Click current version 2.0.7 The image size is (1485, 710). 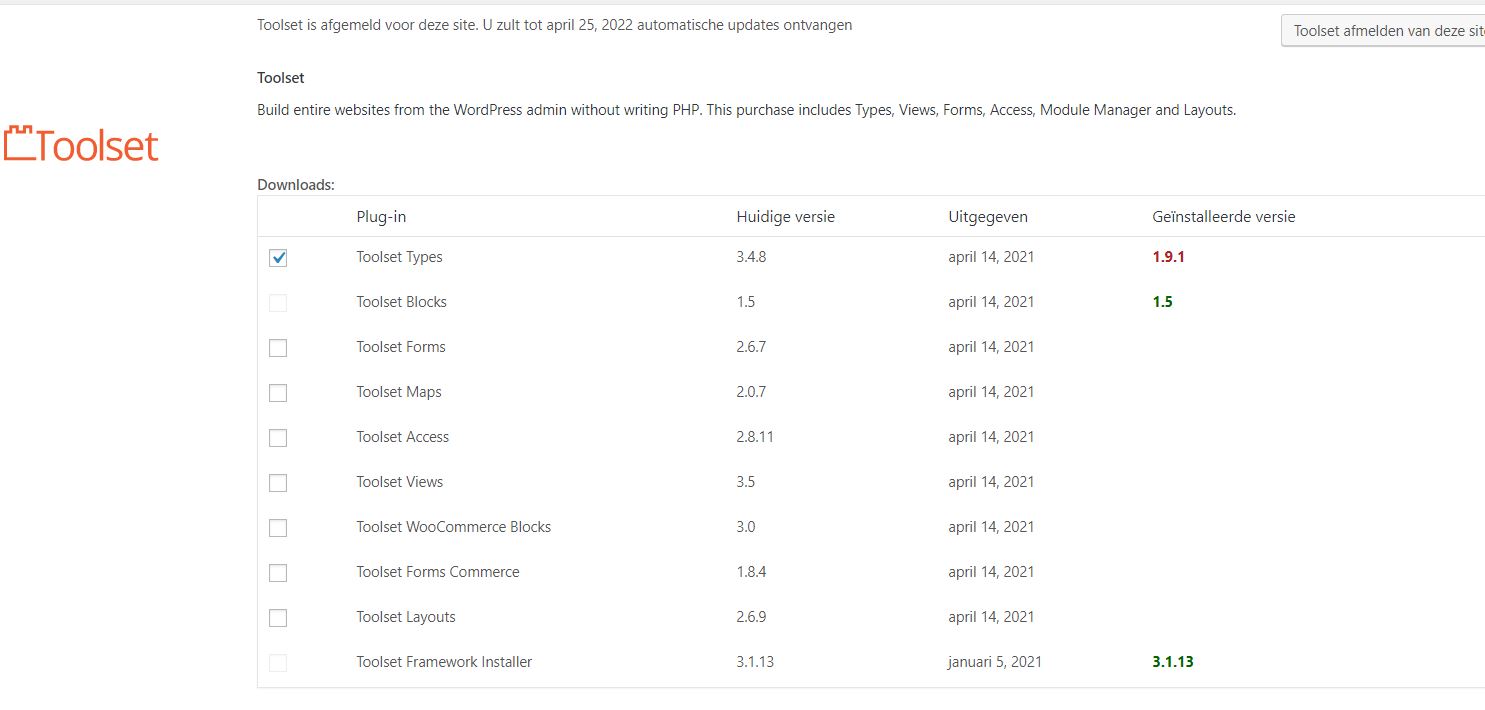751,392
